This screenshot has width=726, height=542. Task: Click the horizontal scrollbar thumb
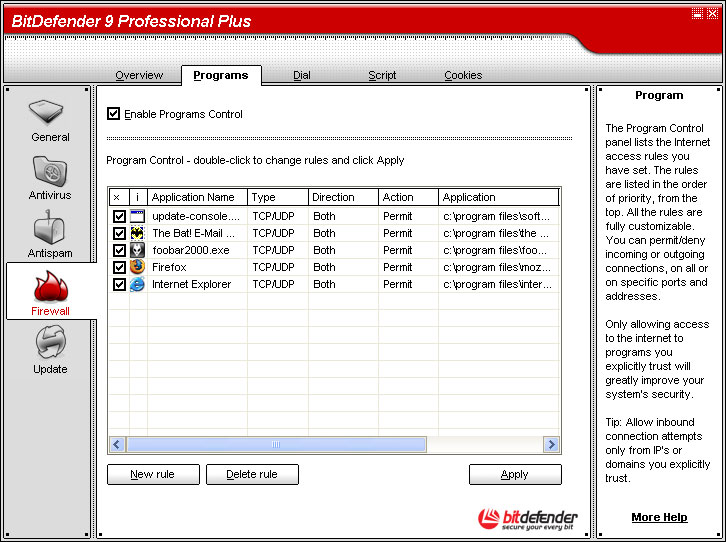coord(276,444)
